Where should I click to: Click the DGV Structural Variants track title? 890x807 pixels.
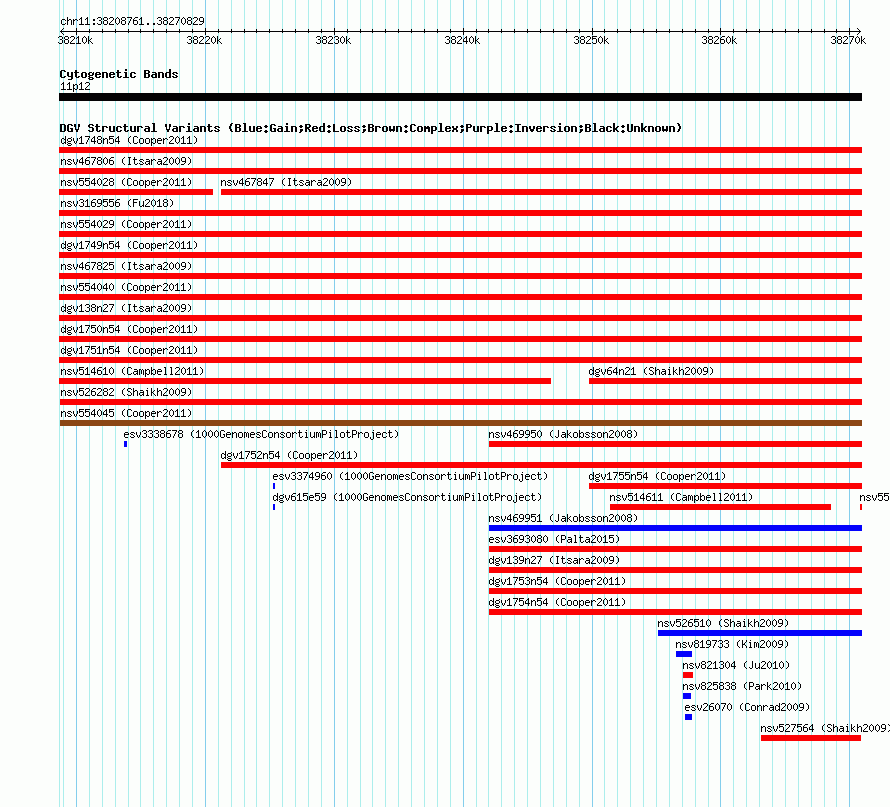click(x=371, y=128)
